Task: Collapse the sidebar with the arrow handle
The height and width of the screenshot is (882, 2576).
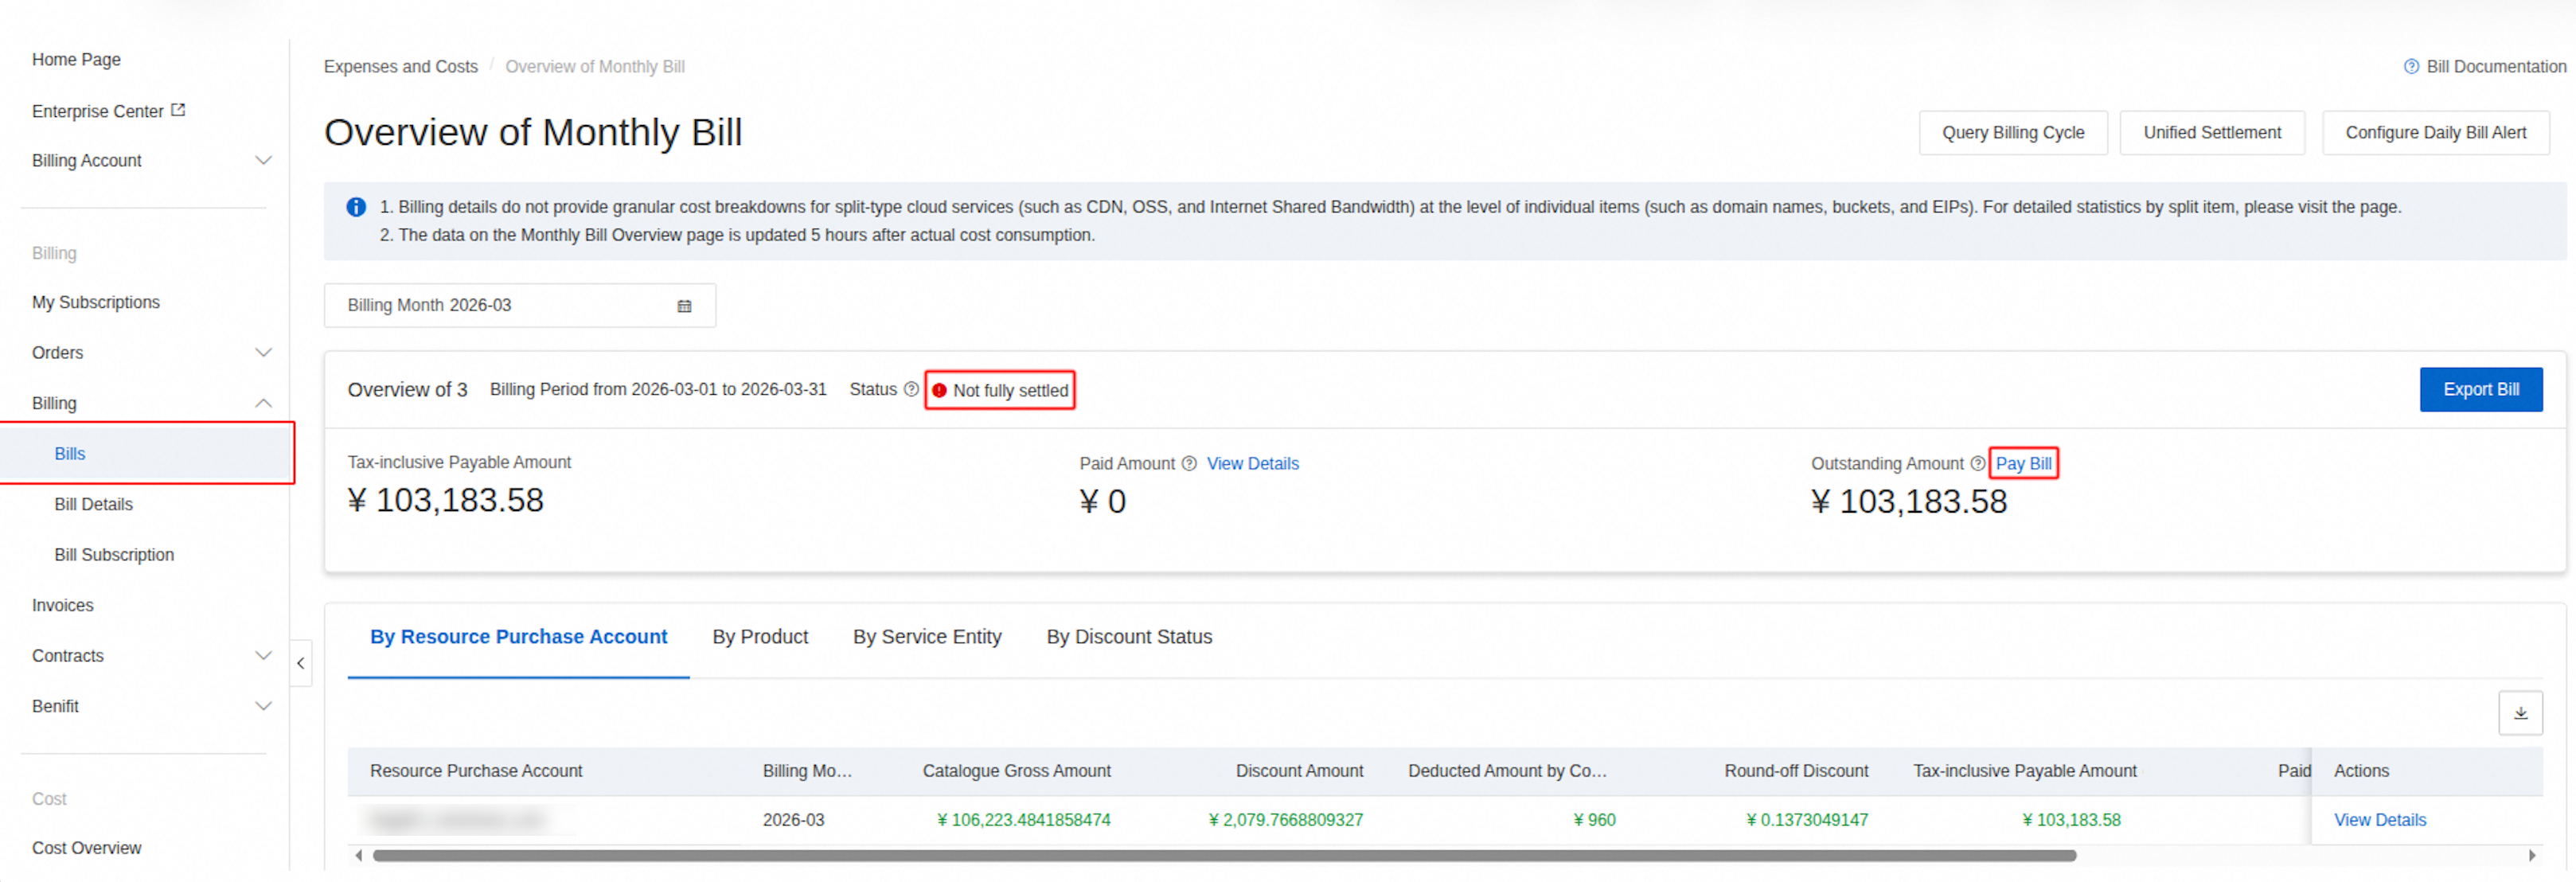Action: tap(301, 663)
